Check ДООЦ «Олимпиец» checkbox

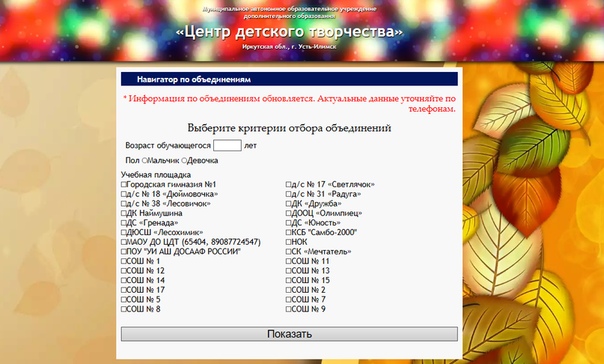coord(288,213)
